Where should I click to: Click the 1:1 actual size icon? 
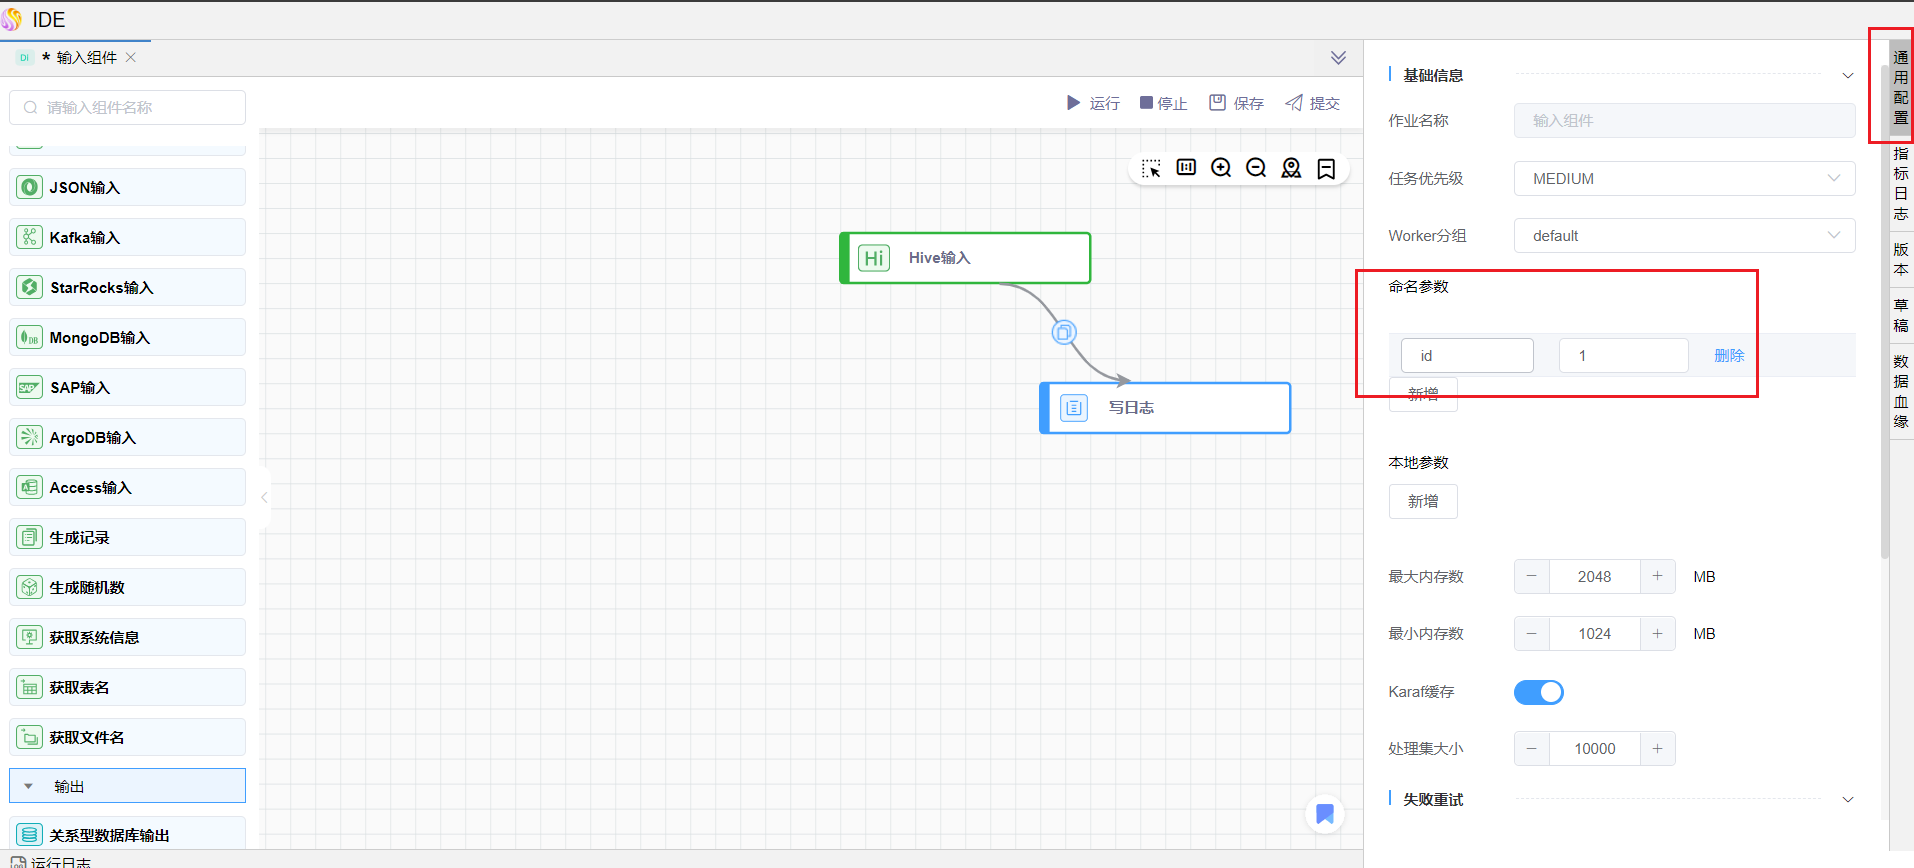[x=1186, y=168]
